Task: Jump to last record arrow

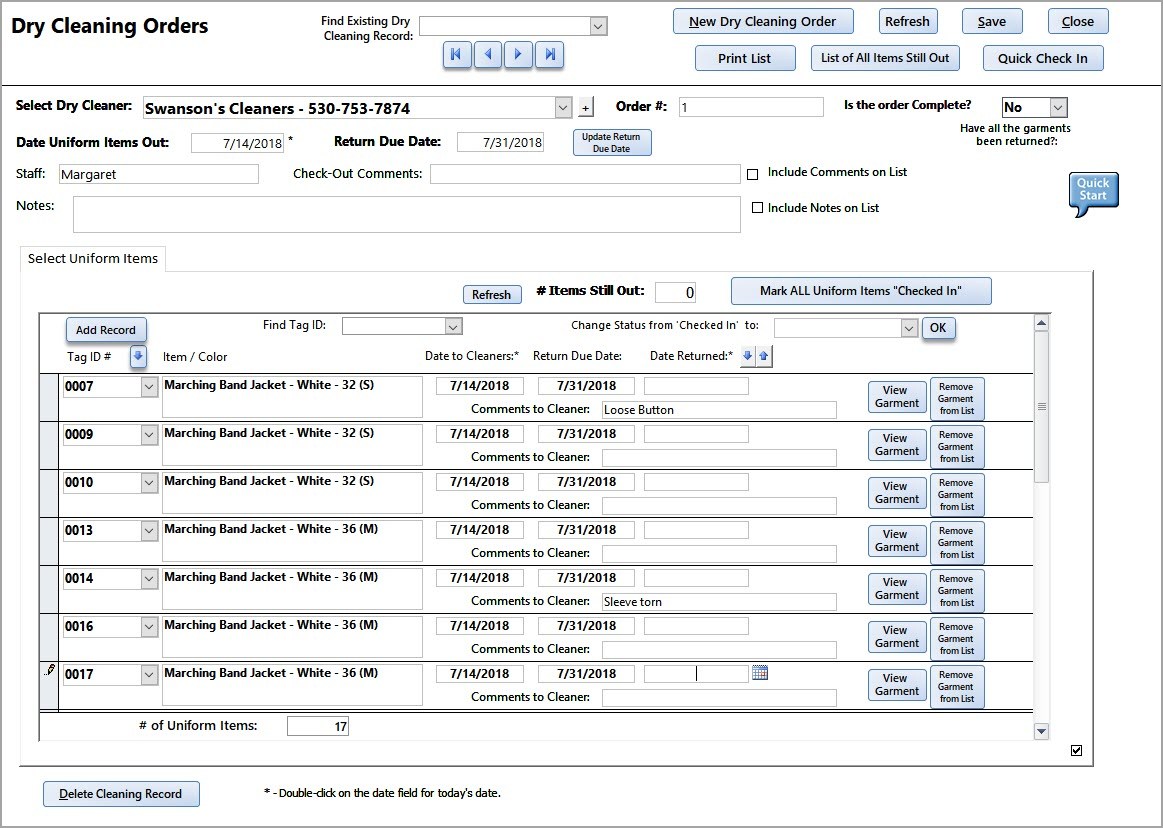Action: (x=549, y=55)
